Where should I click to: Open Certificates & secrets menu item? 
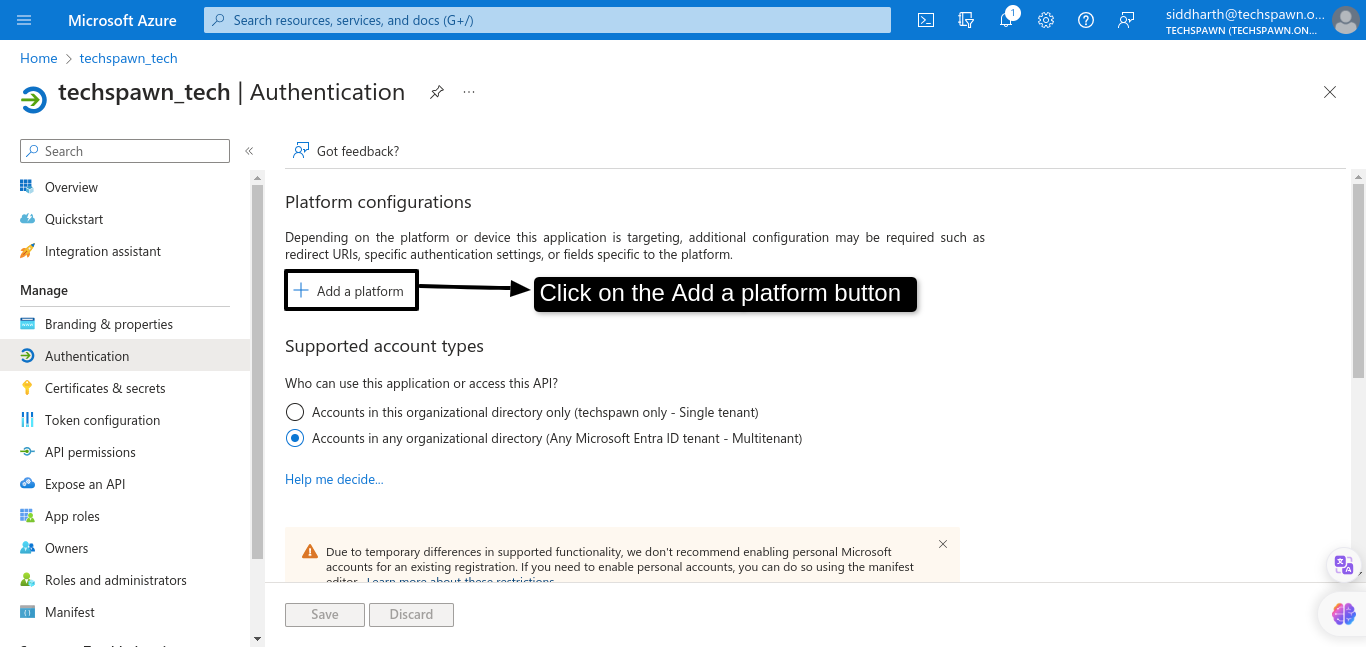click(x=105, y=388)
